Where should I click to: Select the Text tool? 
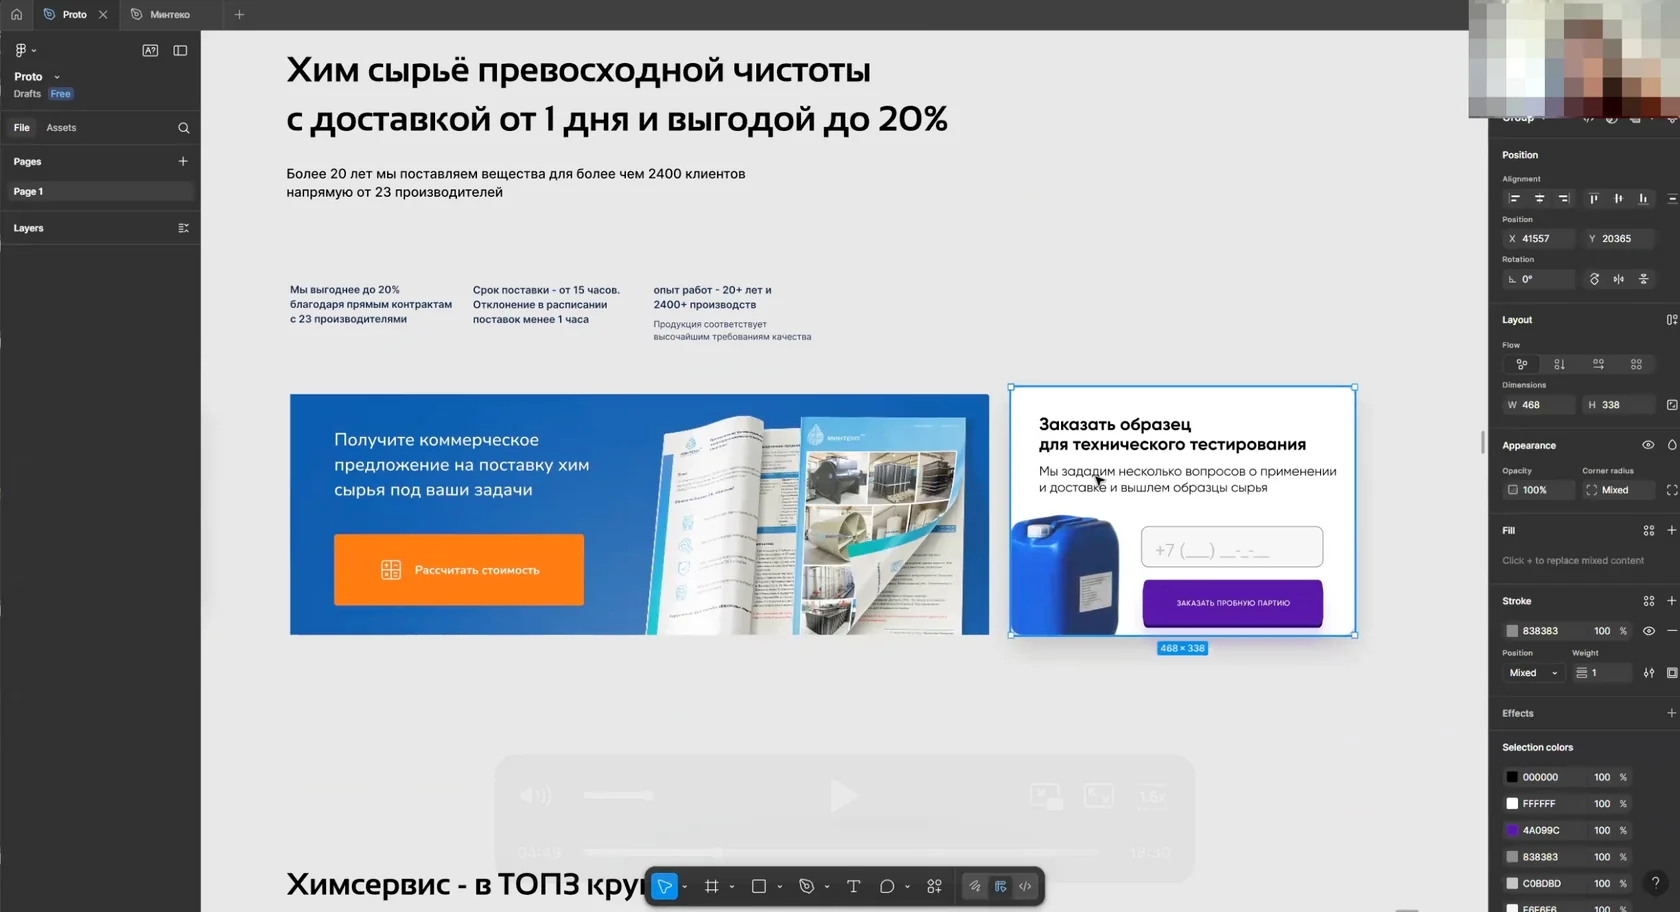coord(853,886)
